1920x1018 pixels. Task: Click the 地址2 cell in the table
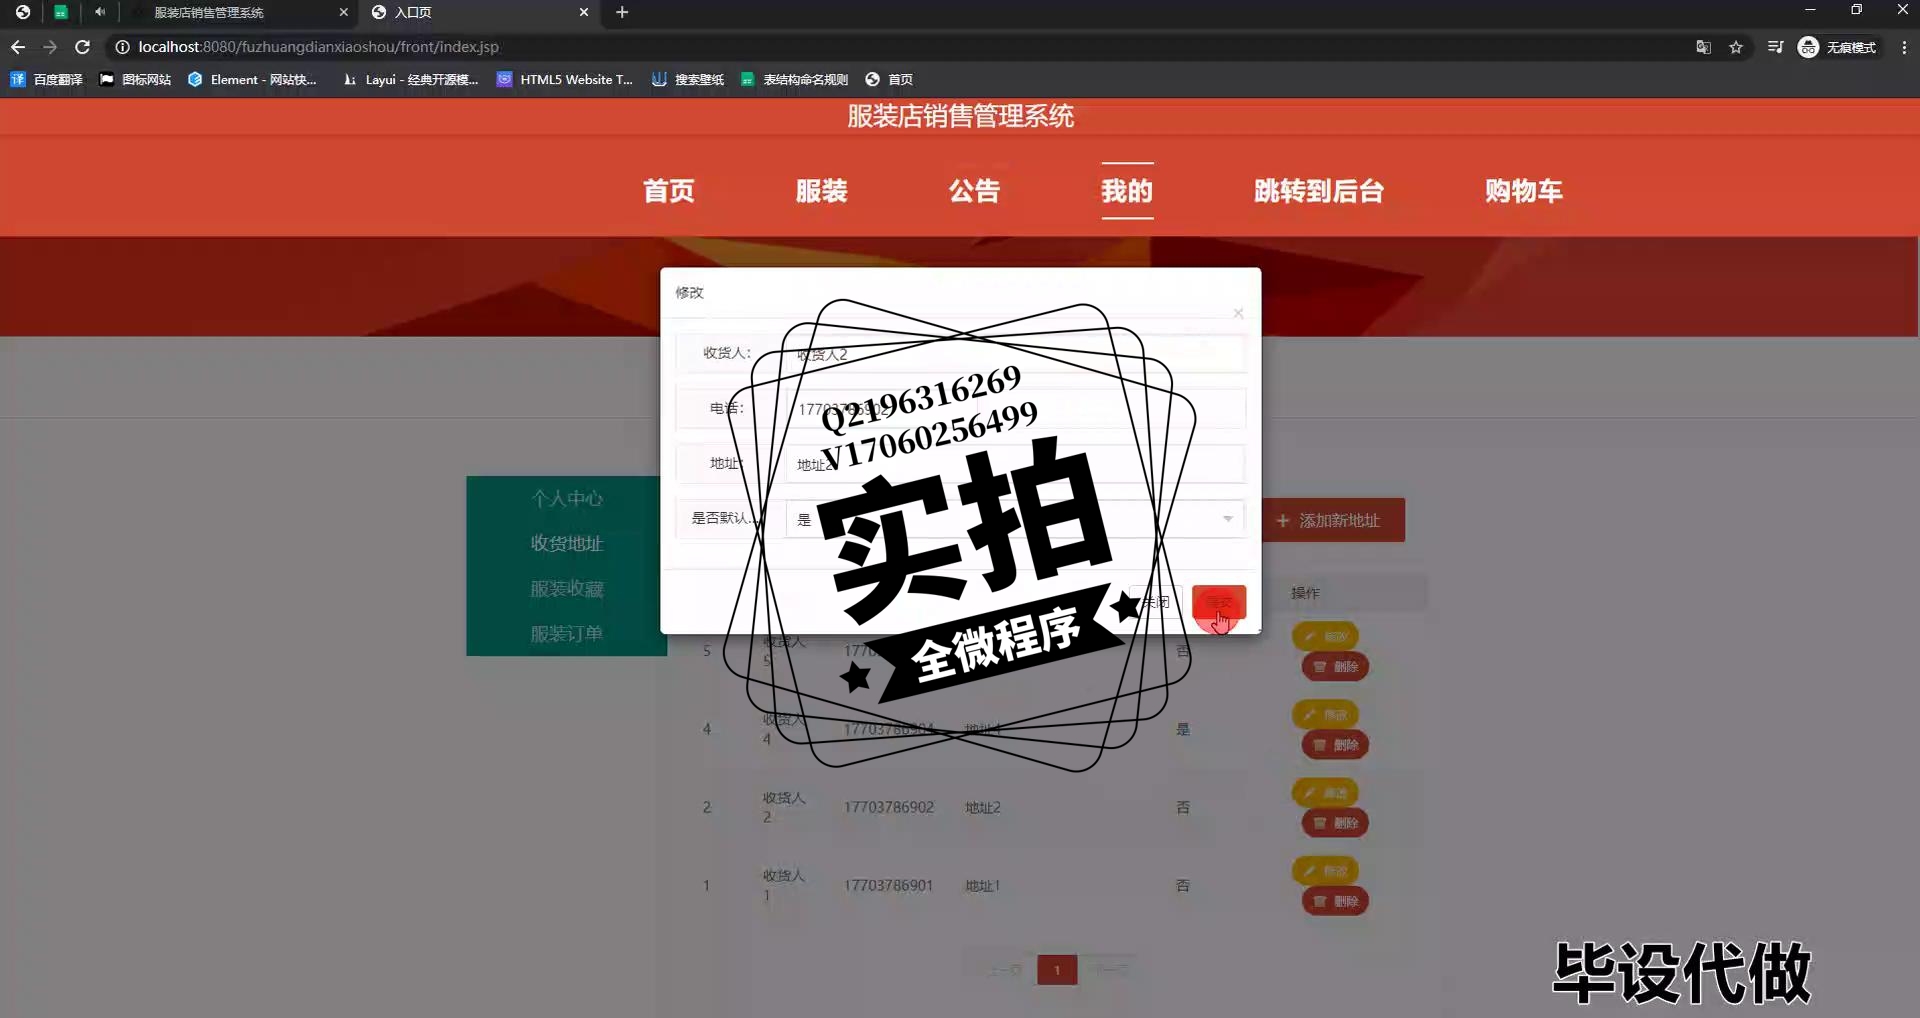click(x=982, y=807)
